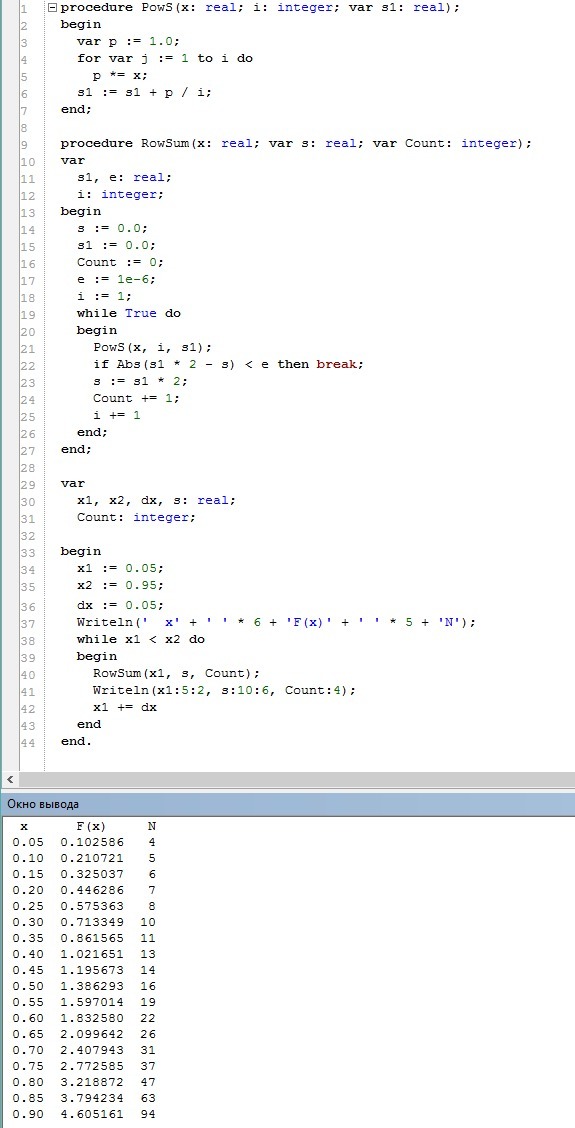The width and height of the screenshot is (575, 1128).
Task: Click output value 0.325037
Action: [92, 874]
